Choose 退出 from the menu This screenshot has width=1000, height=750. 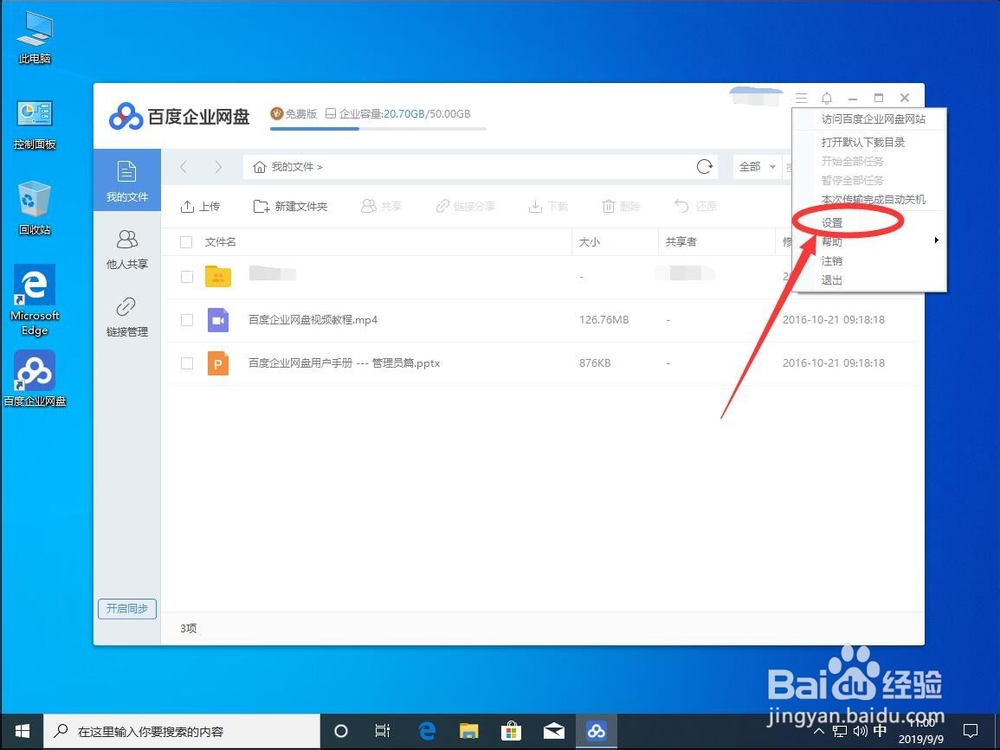pos(833,280)
